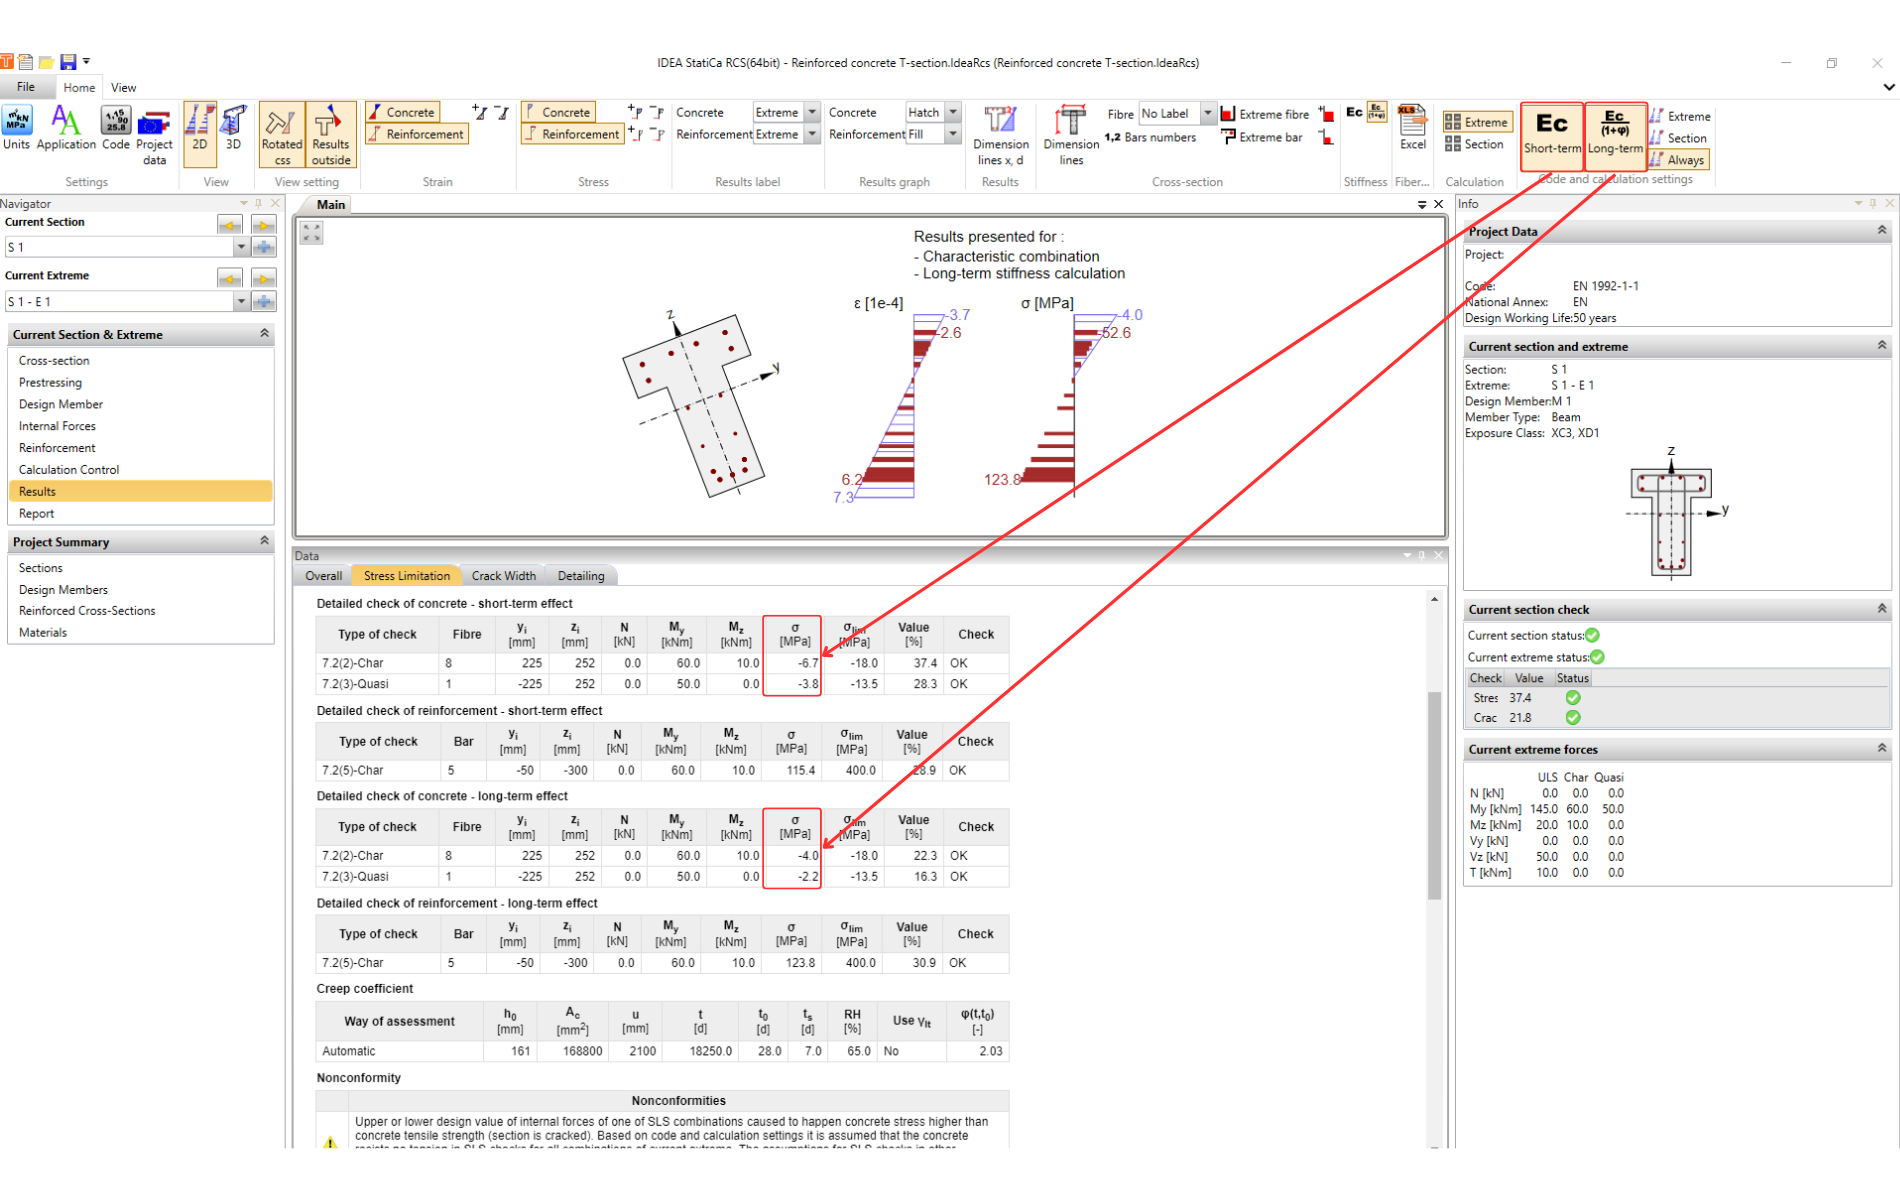The image size is (1900, 1200).
Task: Select Section calculation button
Action: click(x=1475, y=145)
